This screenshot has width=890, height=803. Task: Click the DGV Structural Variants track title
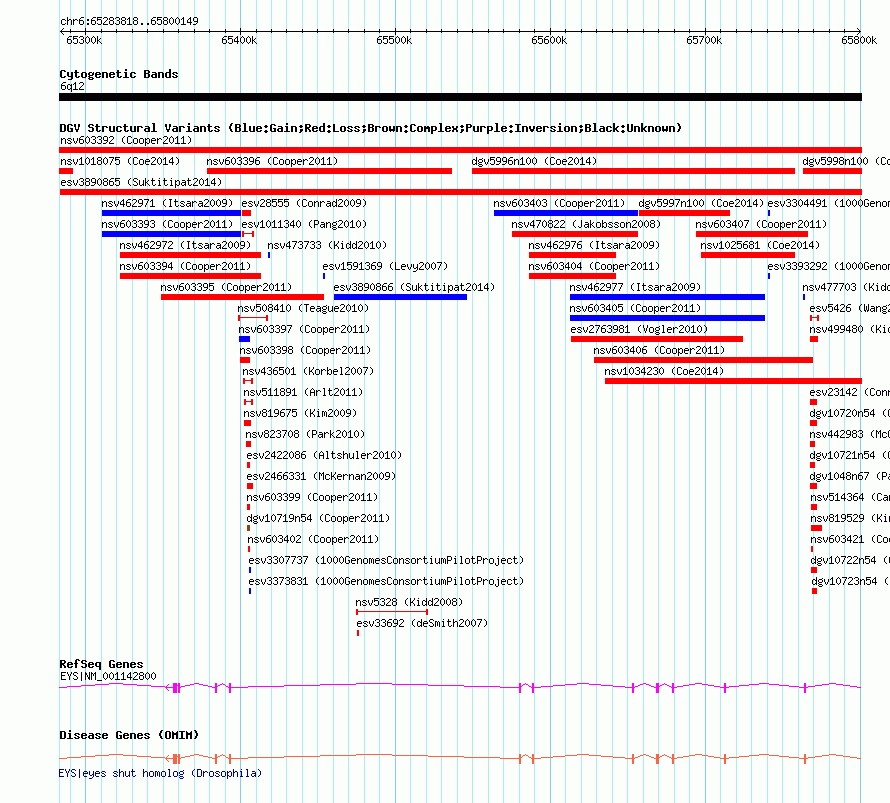click(x=371, y=128)
